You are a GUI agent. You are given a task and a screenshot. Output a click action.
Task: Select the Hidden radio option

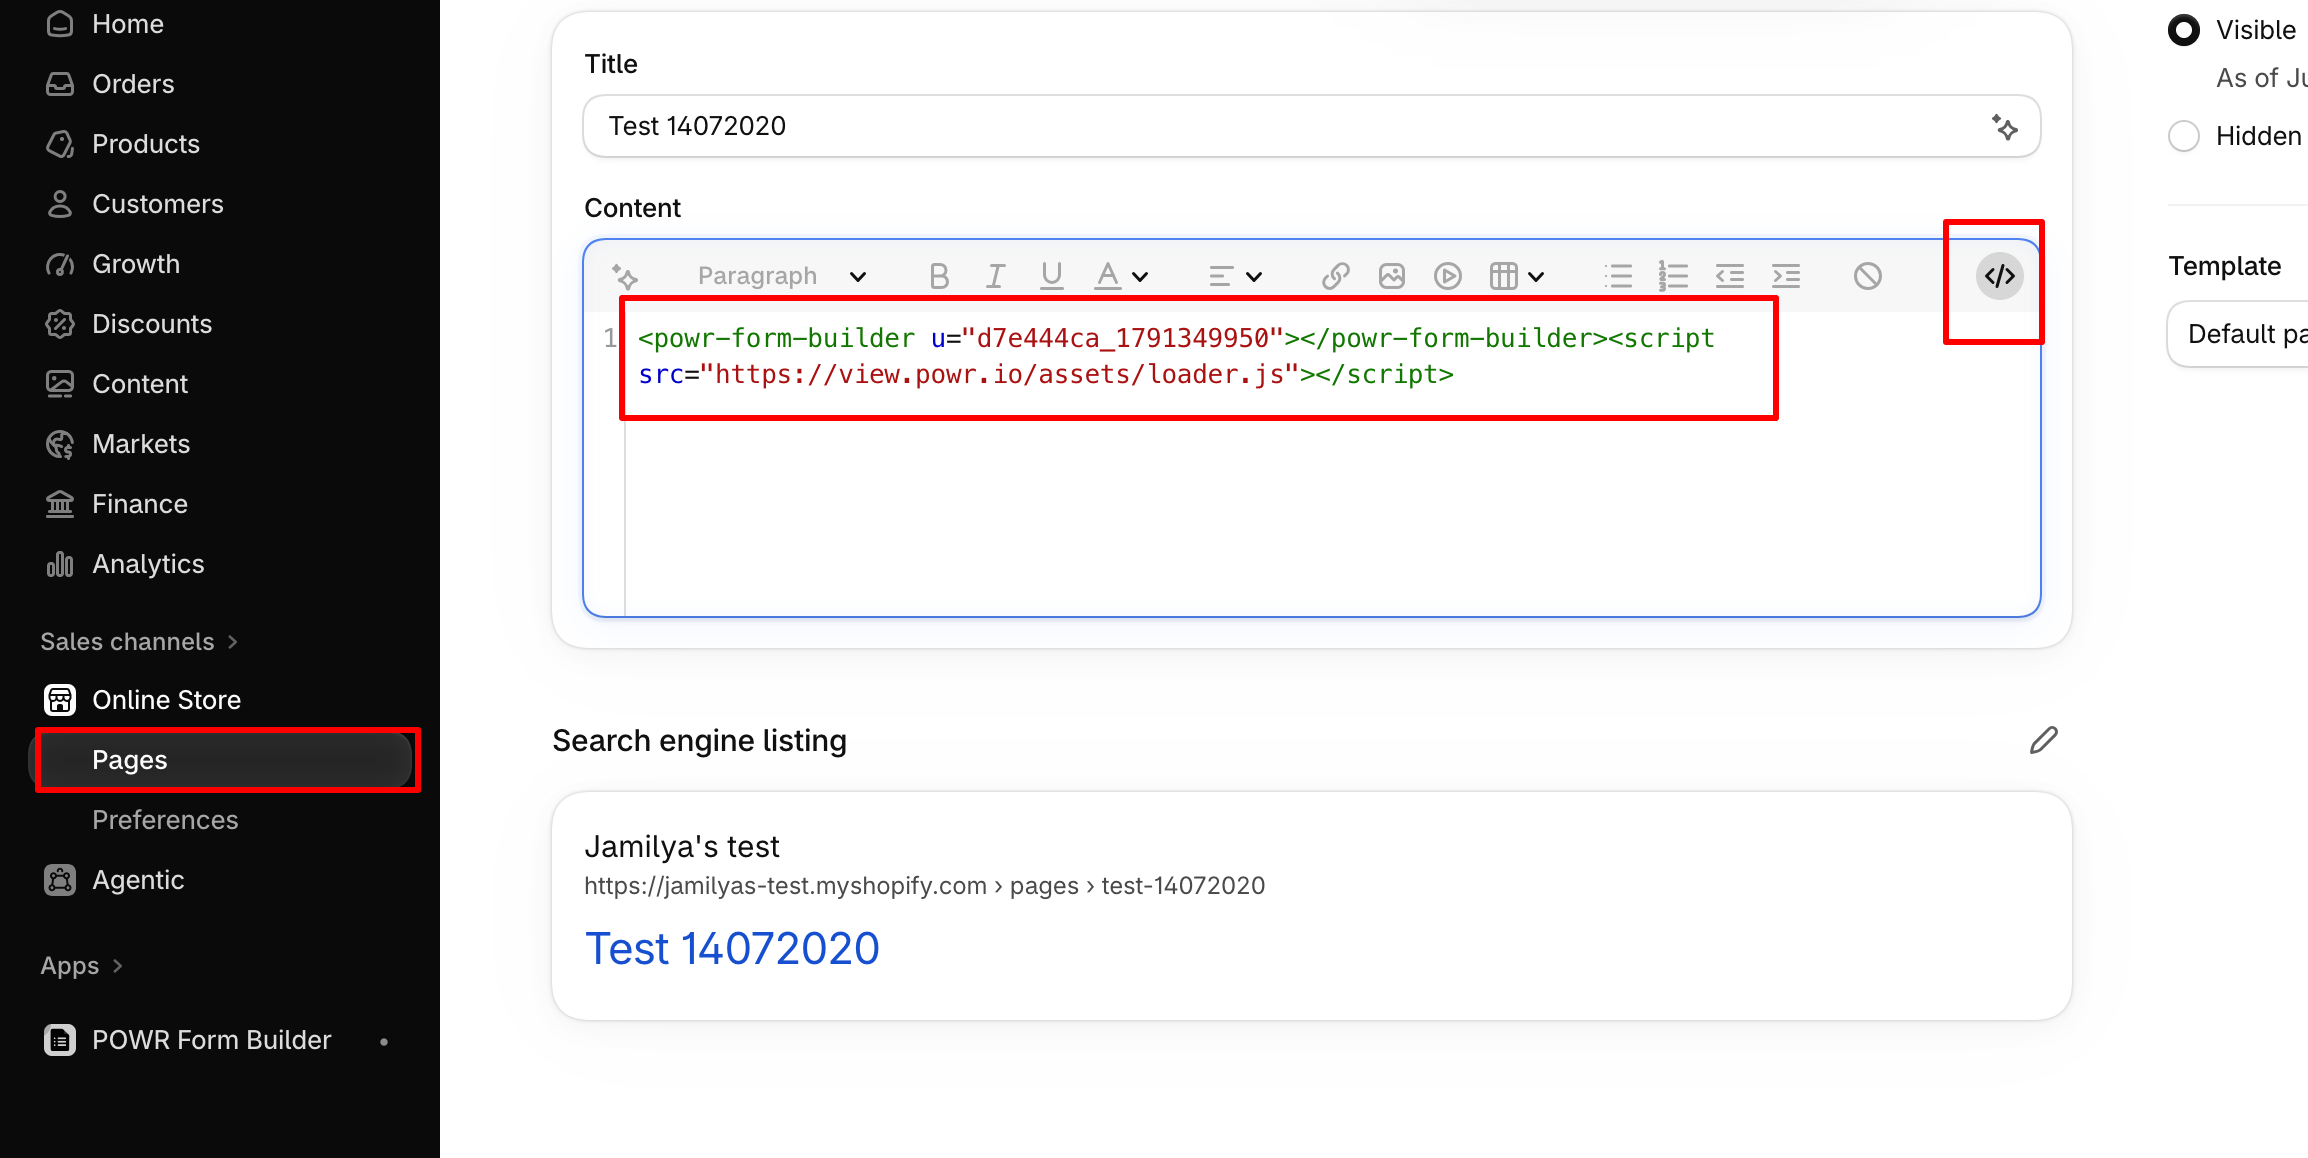[2184, 136]
